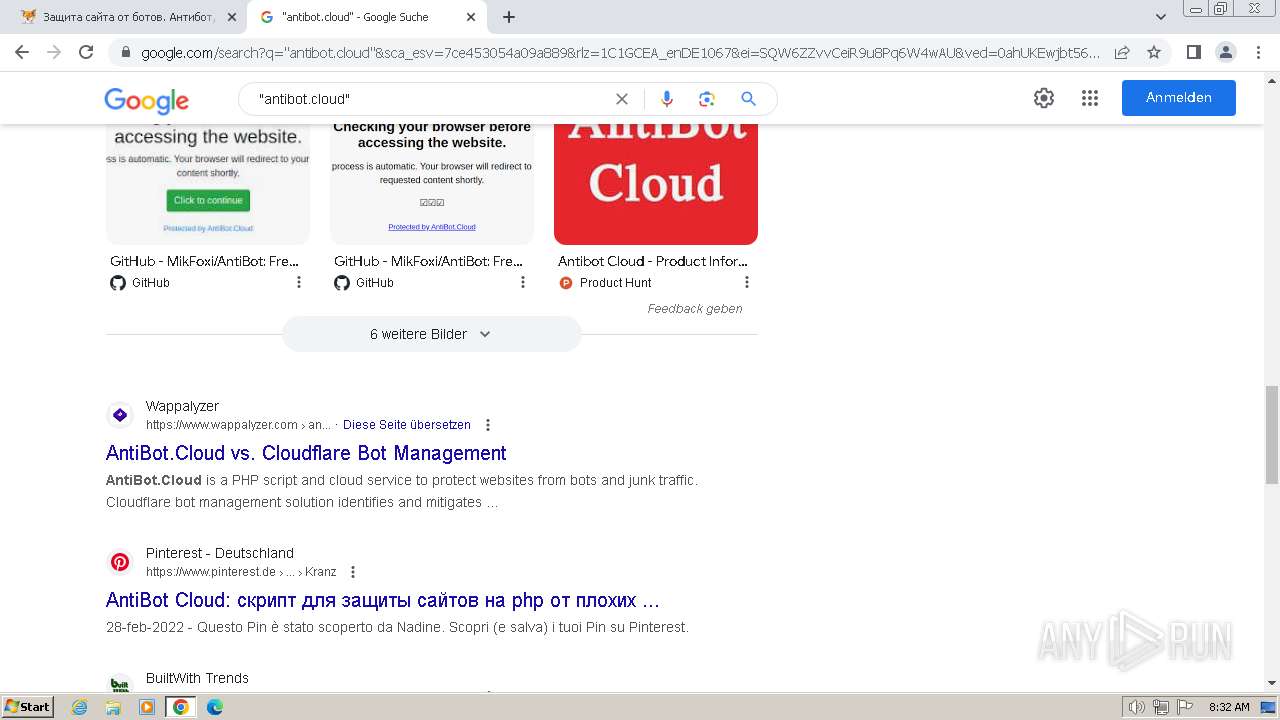The height and width of the screenshot is (720, 1280).
Task: Go to the Google homepage logo
Action: 146,100
